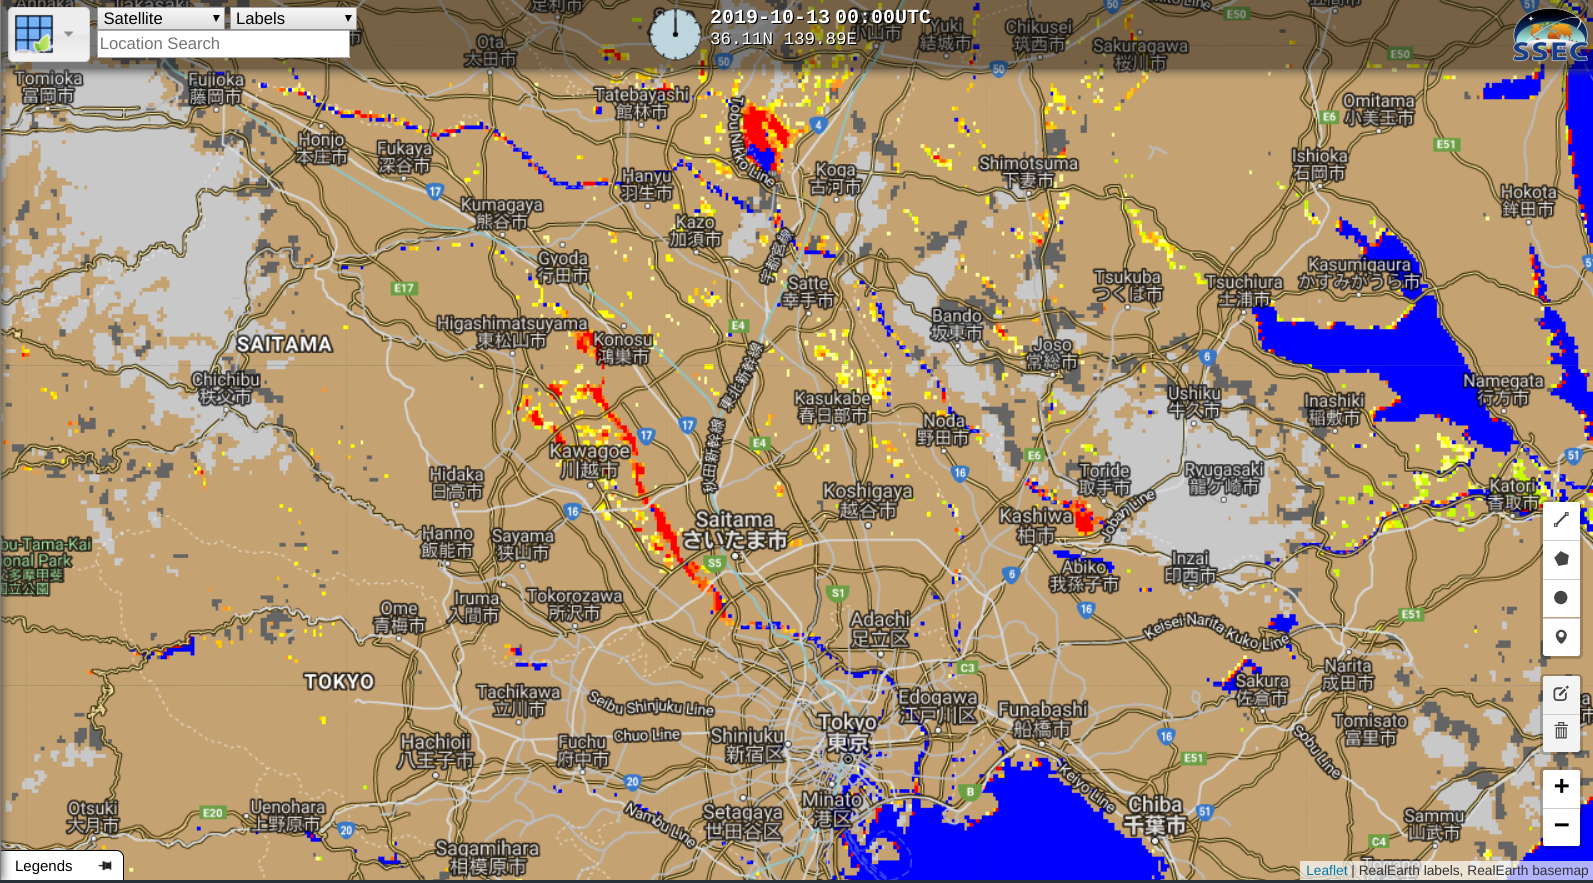The height and width of the screenshot is (883, 1593).
Task: Open the Satellite basemap dropdown
Action: tap(161, 18)
